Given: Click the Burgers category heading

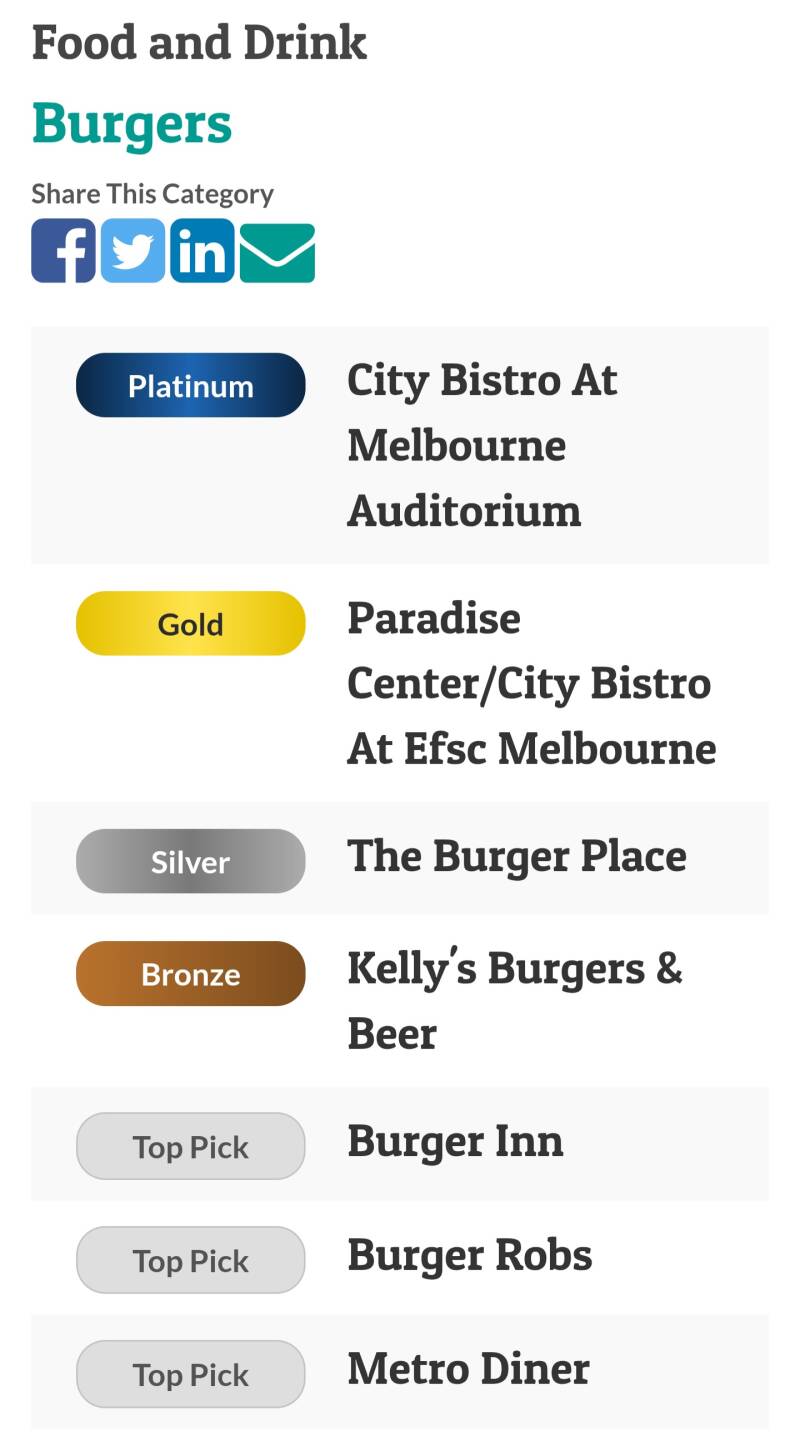Looking at the screenshot, I should [x=132, y=125].
